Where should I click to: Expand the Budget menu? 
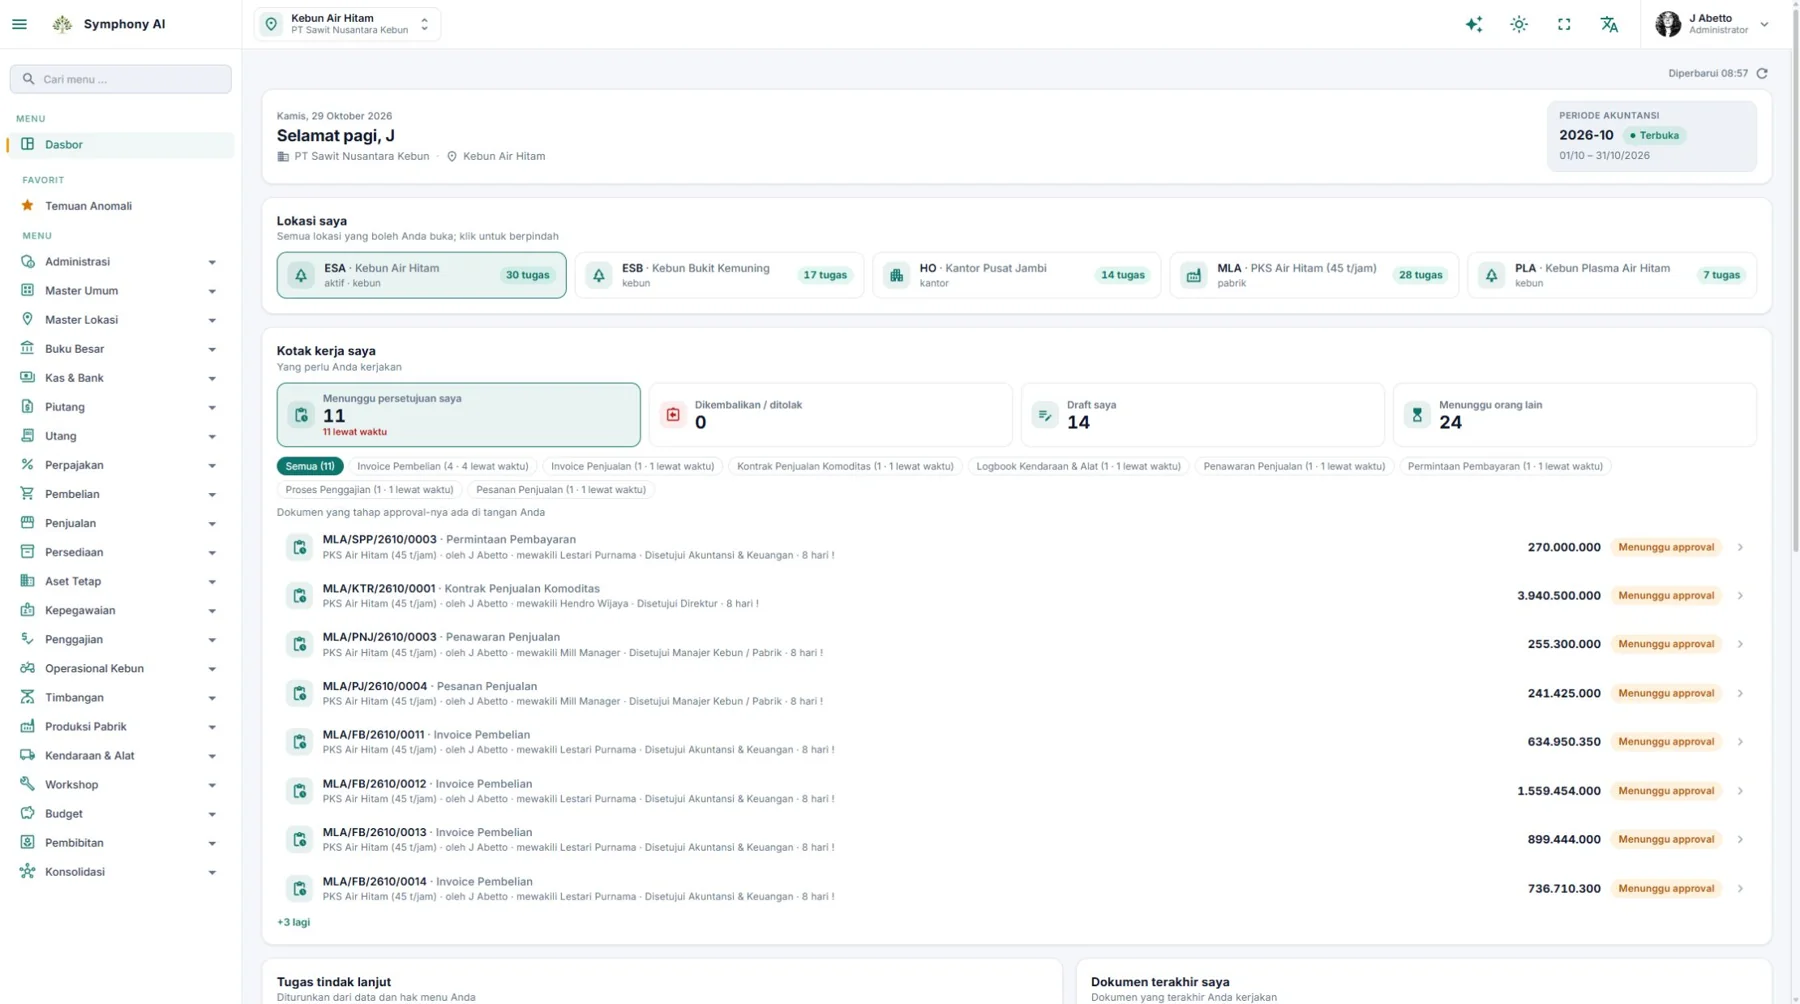coord(120,813)
